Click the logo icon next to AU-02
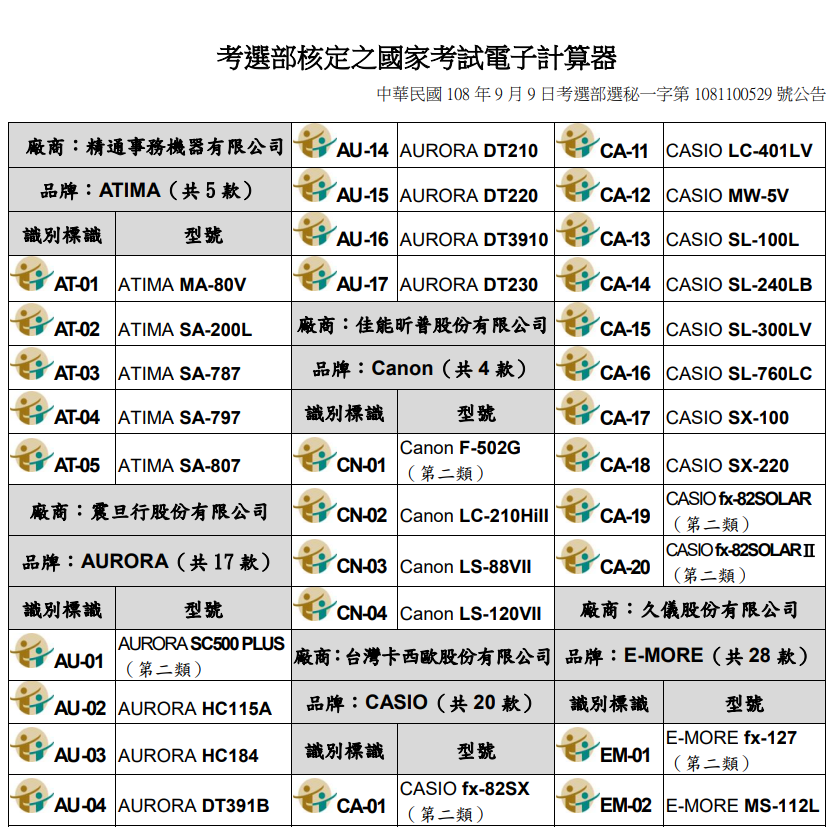The width and height of the screenshot is (836, 827). (32, 698)
